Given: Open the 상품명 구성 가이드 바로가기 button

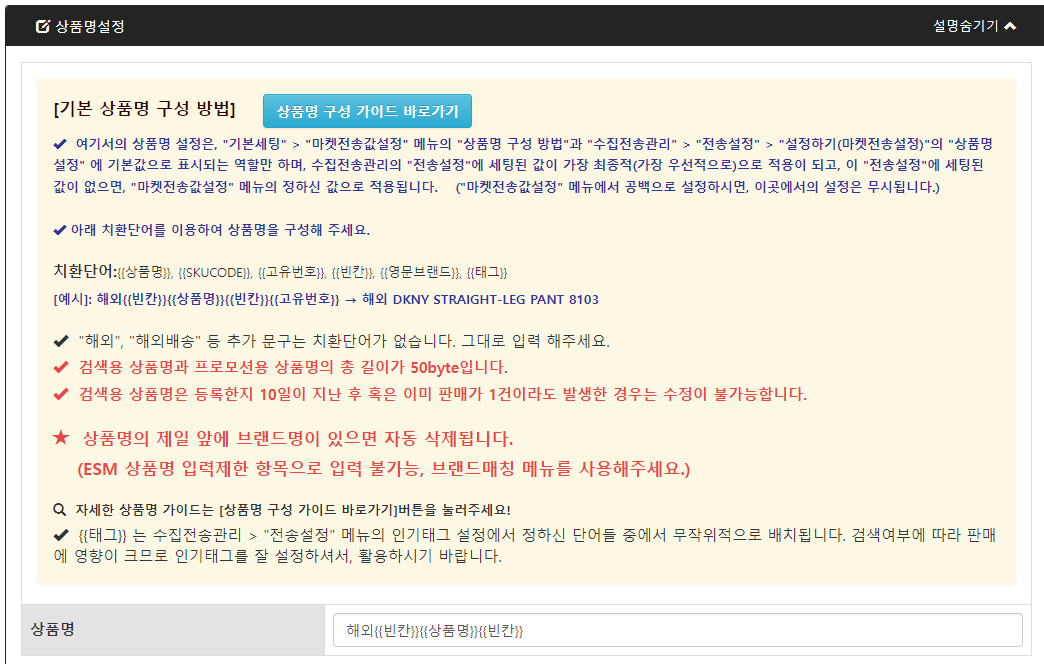Looking at the screenshot, I should [x=367, y=111].
